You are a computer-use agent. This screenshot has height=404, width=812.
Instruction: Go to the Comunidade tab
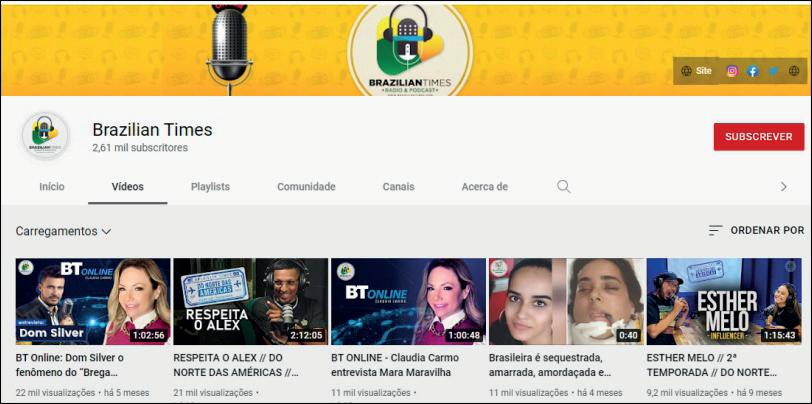[x=306, y=187]
